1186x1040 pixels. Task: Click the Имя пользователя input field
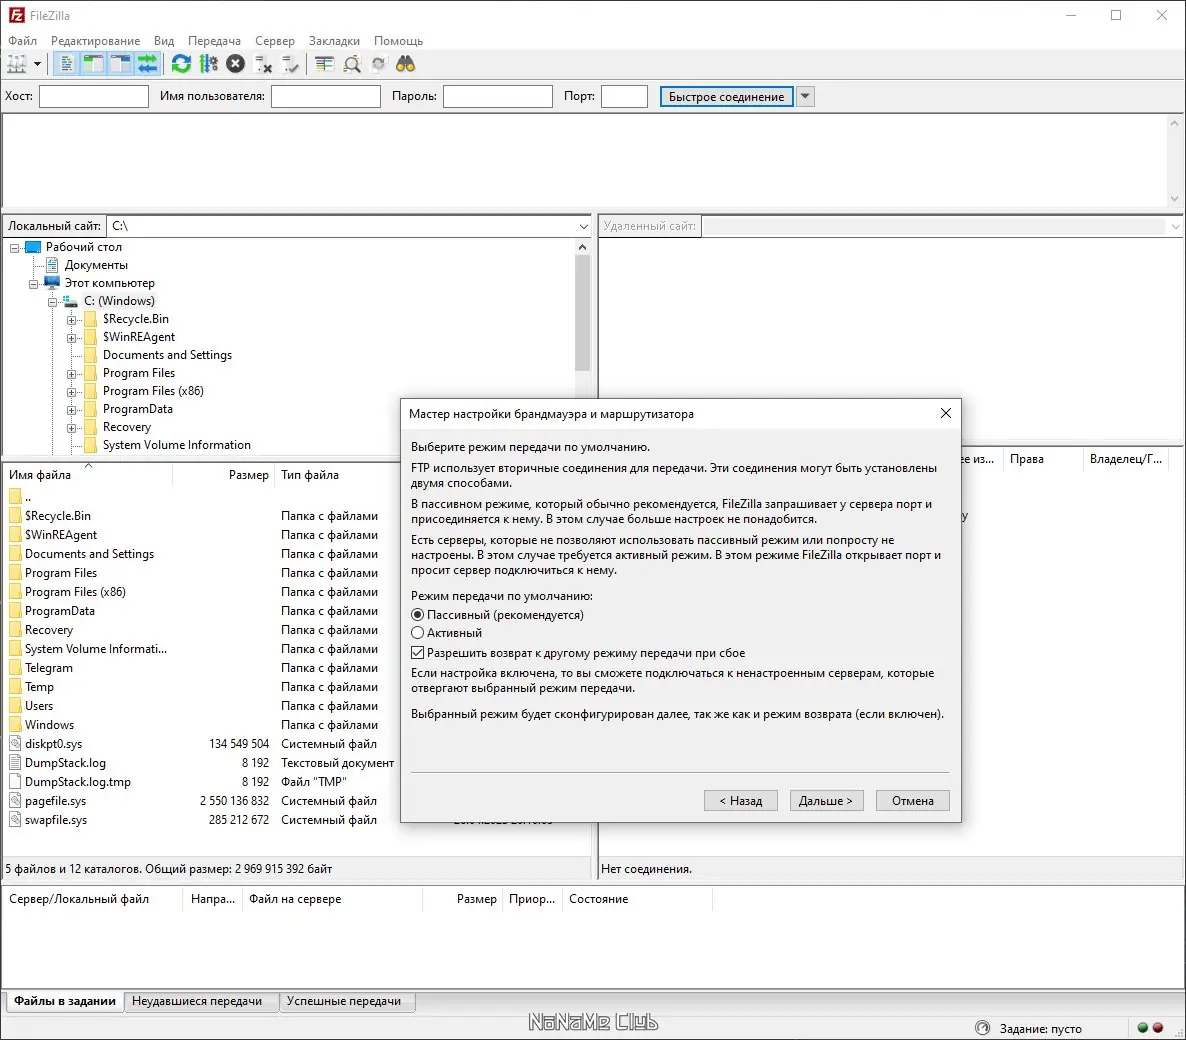pyautogui.click(x=326, y=96)
